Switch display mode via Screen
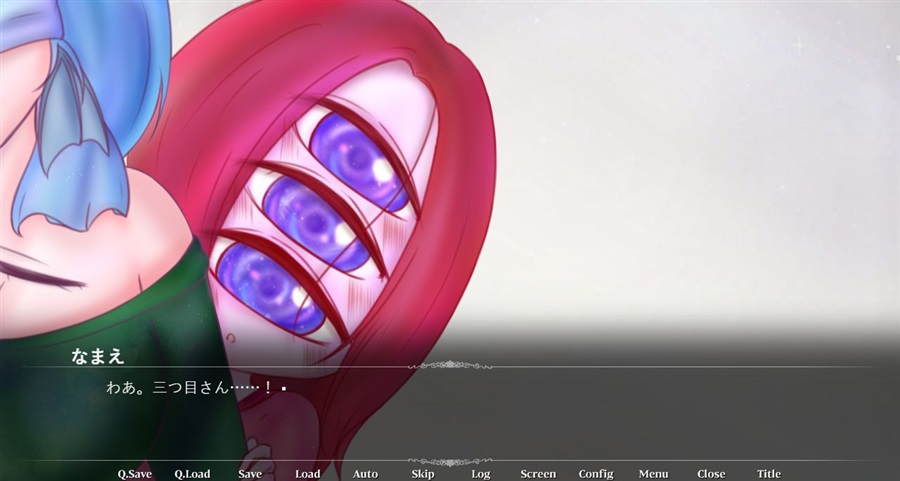900x481 pixels. click(538, 474)
